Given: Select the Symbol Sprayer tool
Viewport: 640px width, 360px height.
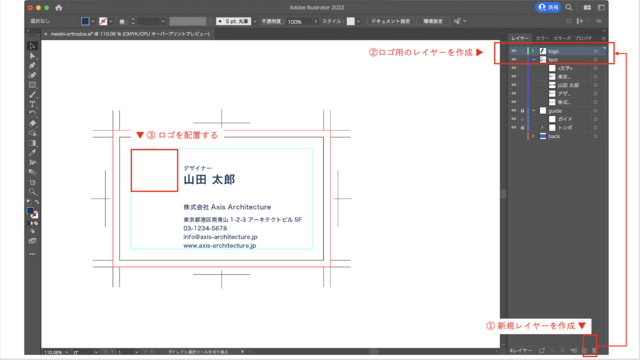Looking at the screenshot, I should (32, 162).
